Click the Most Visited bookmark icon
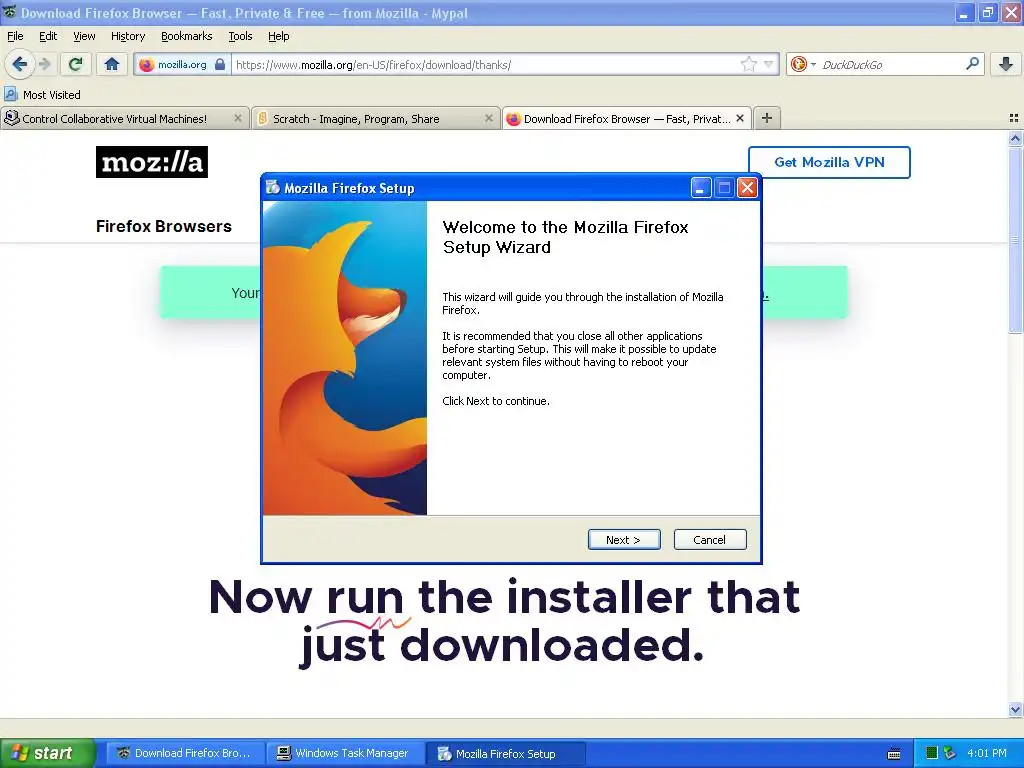 coord(11,95)
